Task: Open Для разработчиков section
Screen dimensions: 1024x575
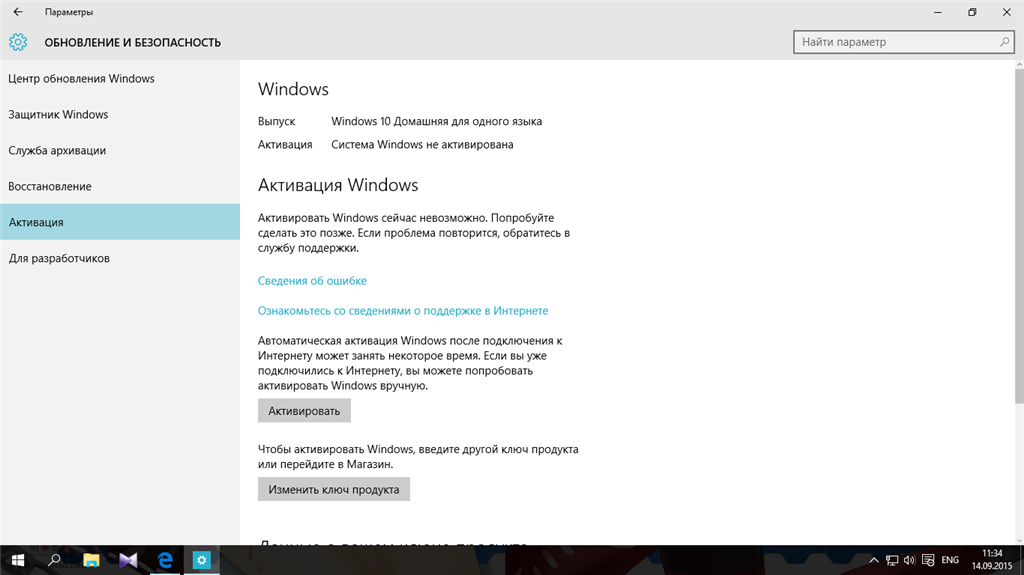Action: click(120, 258)
